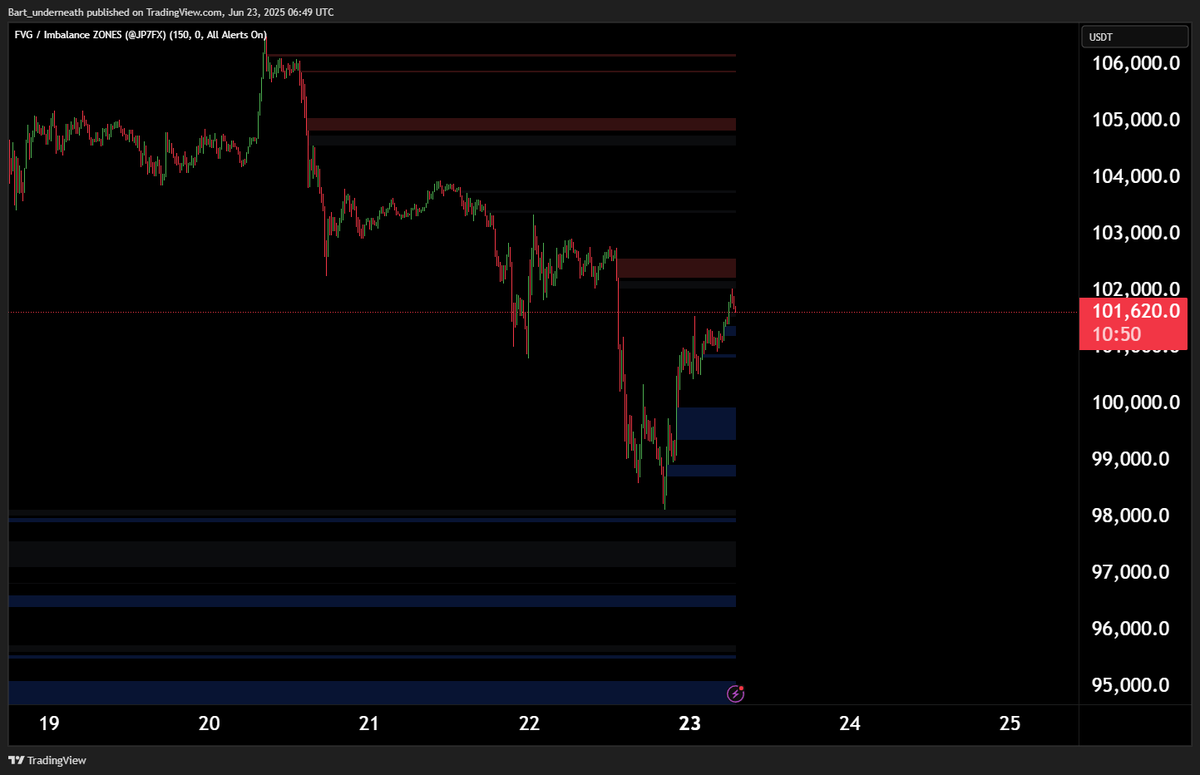Click date label 21 on time axis
The width and height of the screenshot is (1200, 775).
pos(369,723)
